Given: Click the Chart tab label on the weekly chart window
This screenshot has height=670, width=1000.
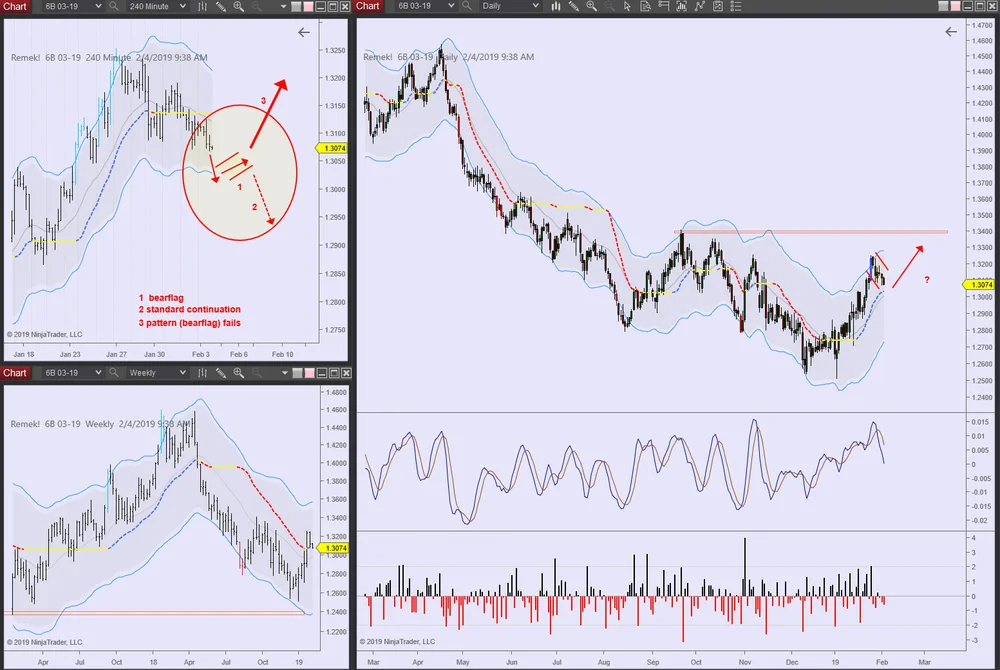Looking at the screenshot, I should pyautogui.click(x=15, y=372).
